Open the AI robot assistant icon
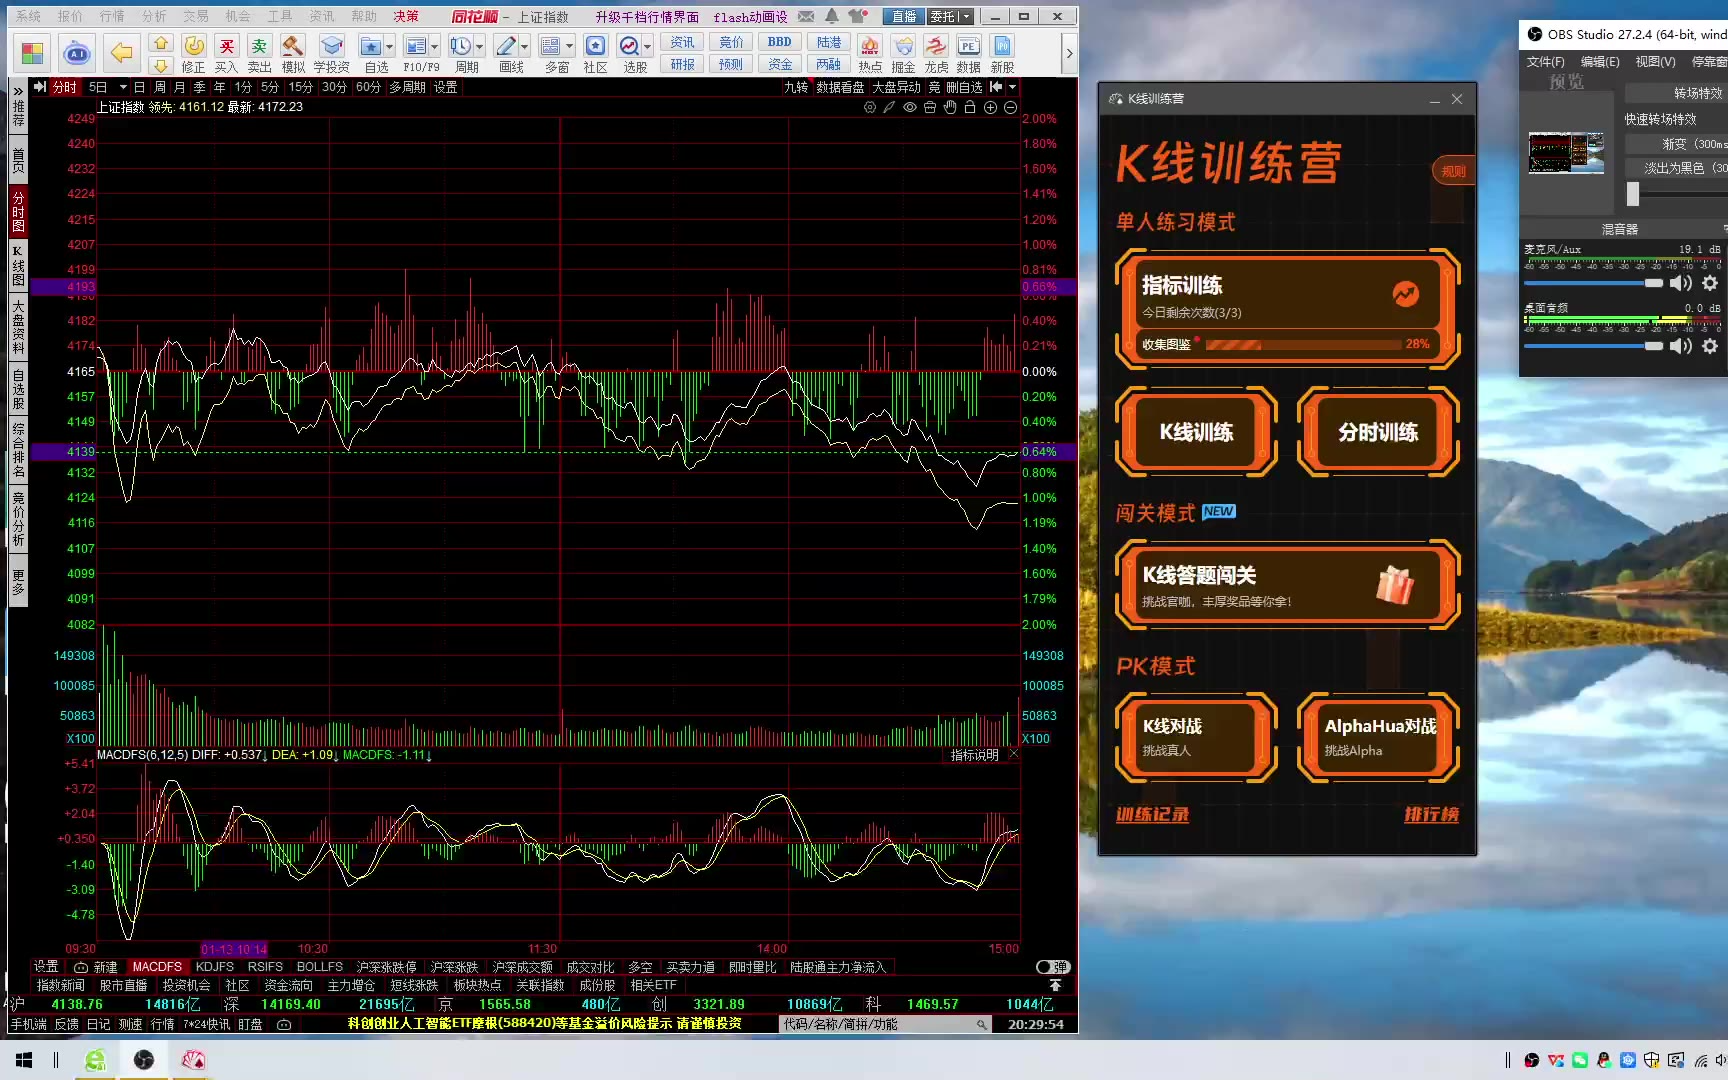Image resolution: width=1728 pixels, height=1080 pixels. [76, 52]
